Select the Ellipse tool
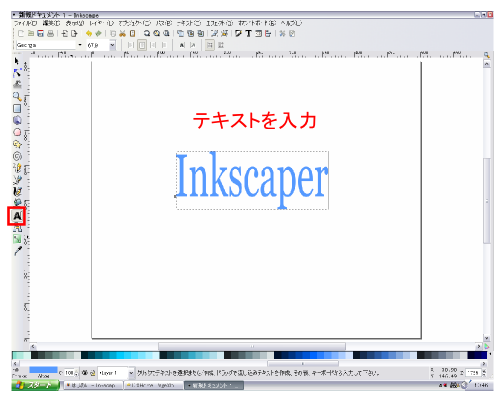The height and width of the screenshot is (400, 500). (x=17, y=132)
